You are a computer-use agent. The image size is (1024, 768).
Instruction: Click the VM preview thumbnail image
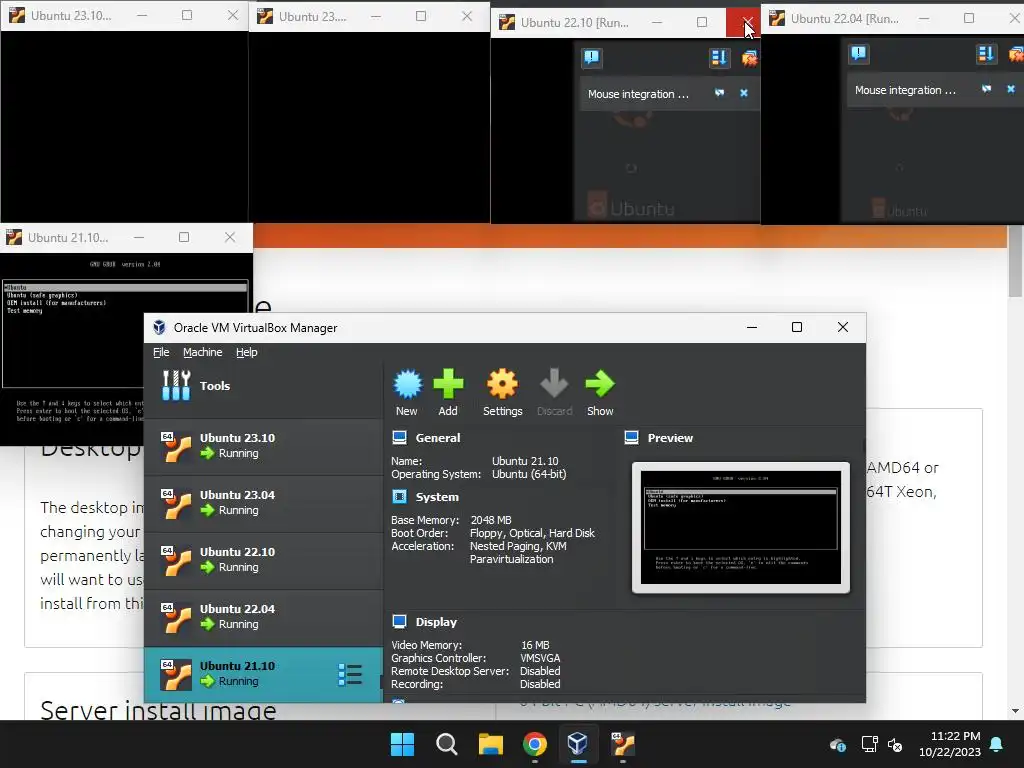[741, 528]
